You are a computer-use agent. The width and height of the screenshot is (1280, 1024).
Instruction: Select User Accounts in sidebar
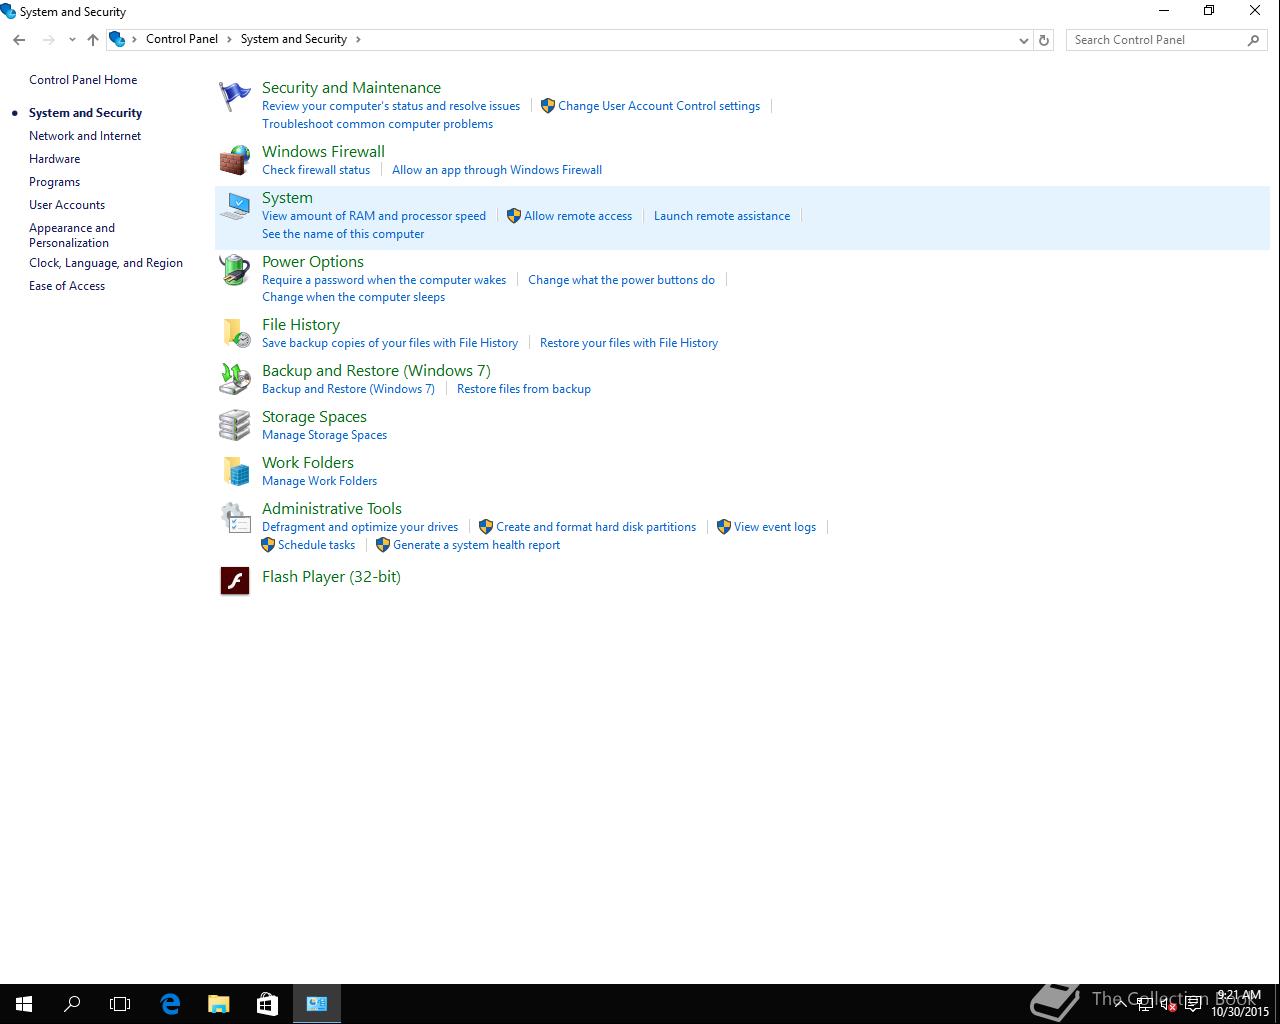pos(67,205)
